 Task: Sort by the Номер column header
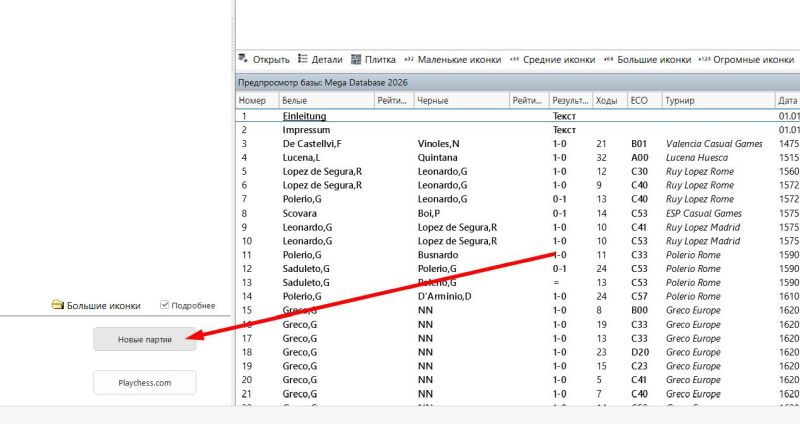[x=257, y=101]
